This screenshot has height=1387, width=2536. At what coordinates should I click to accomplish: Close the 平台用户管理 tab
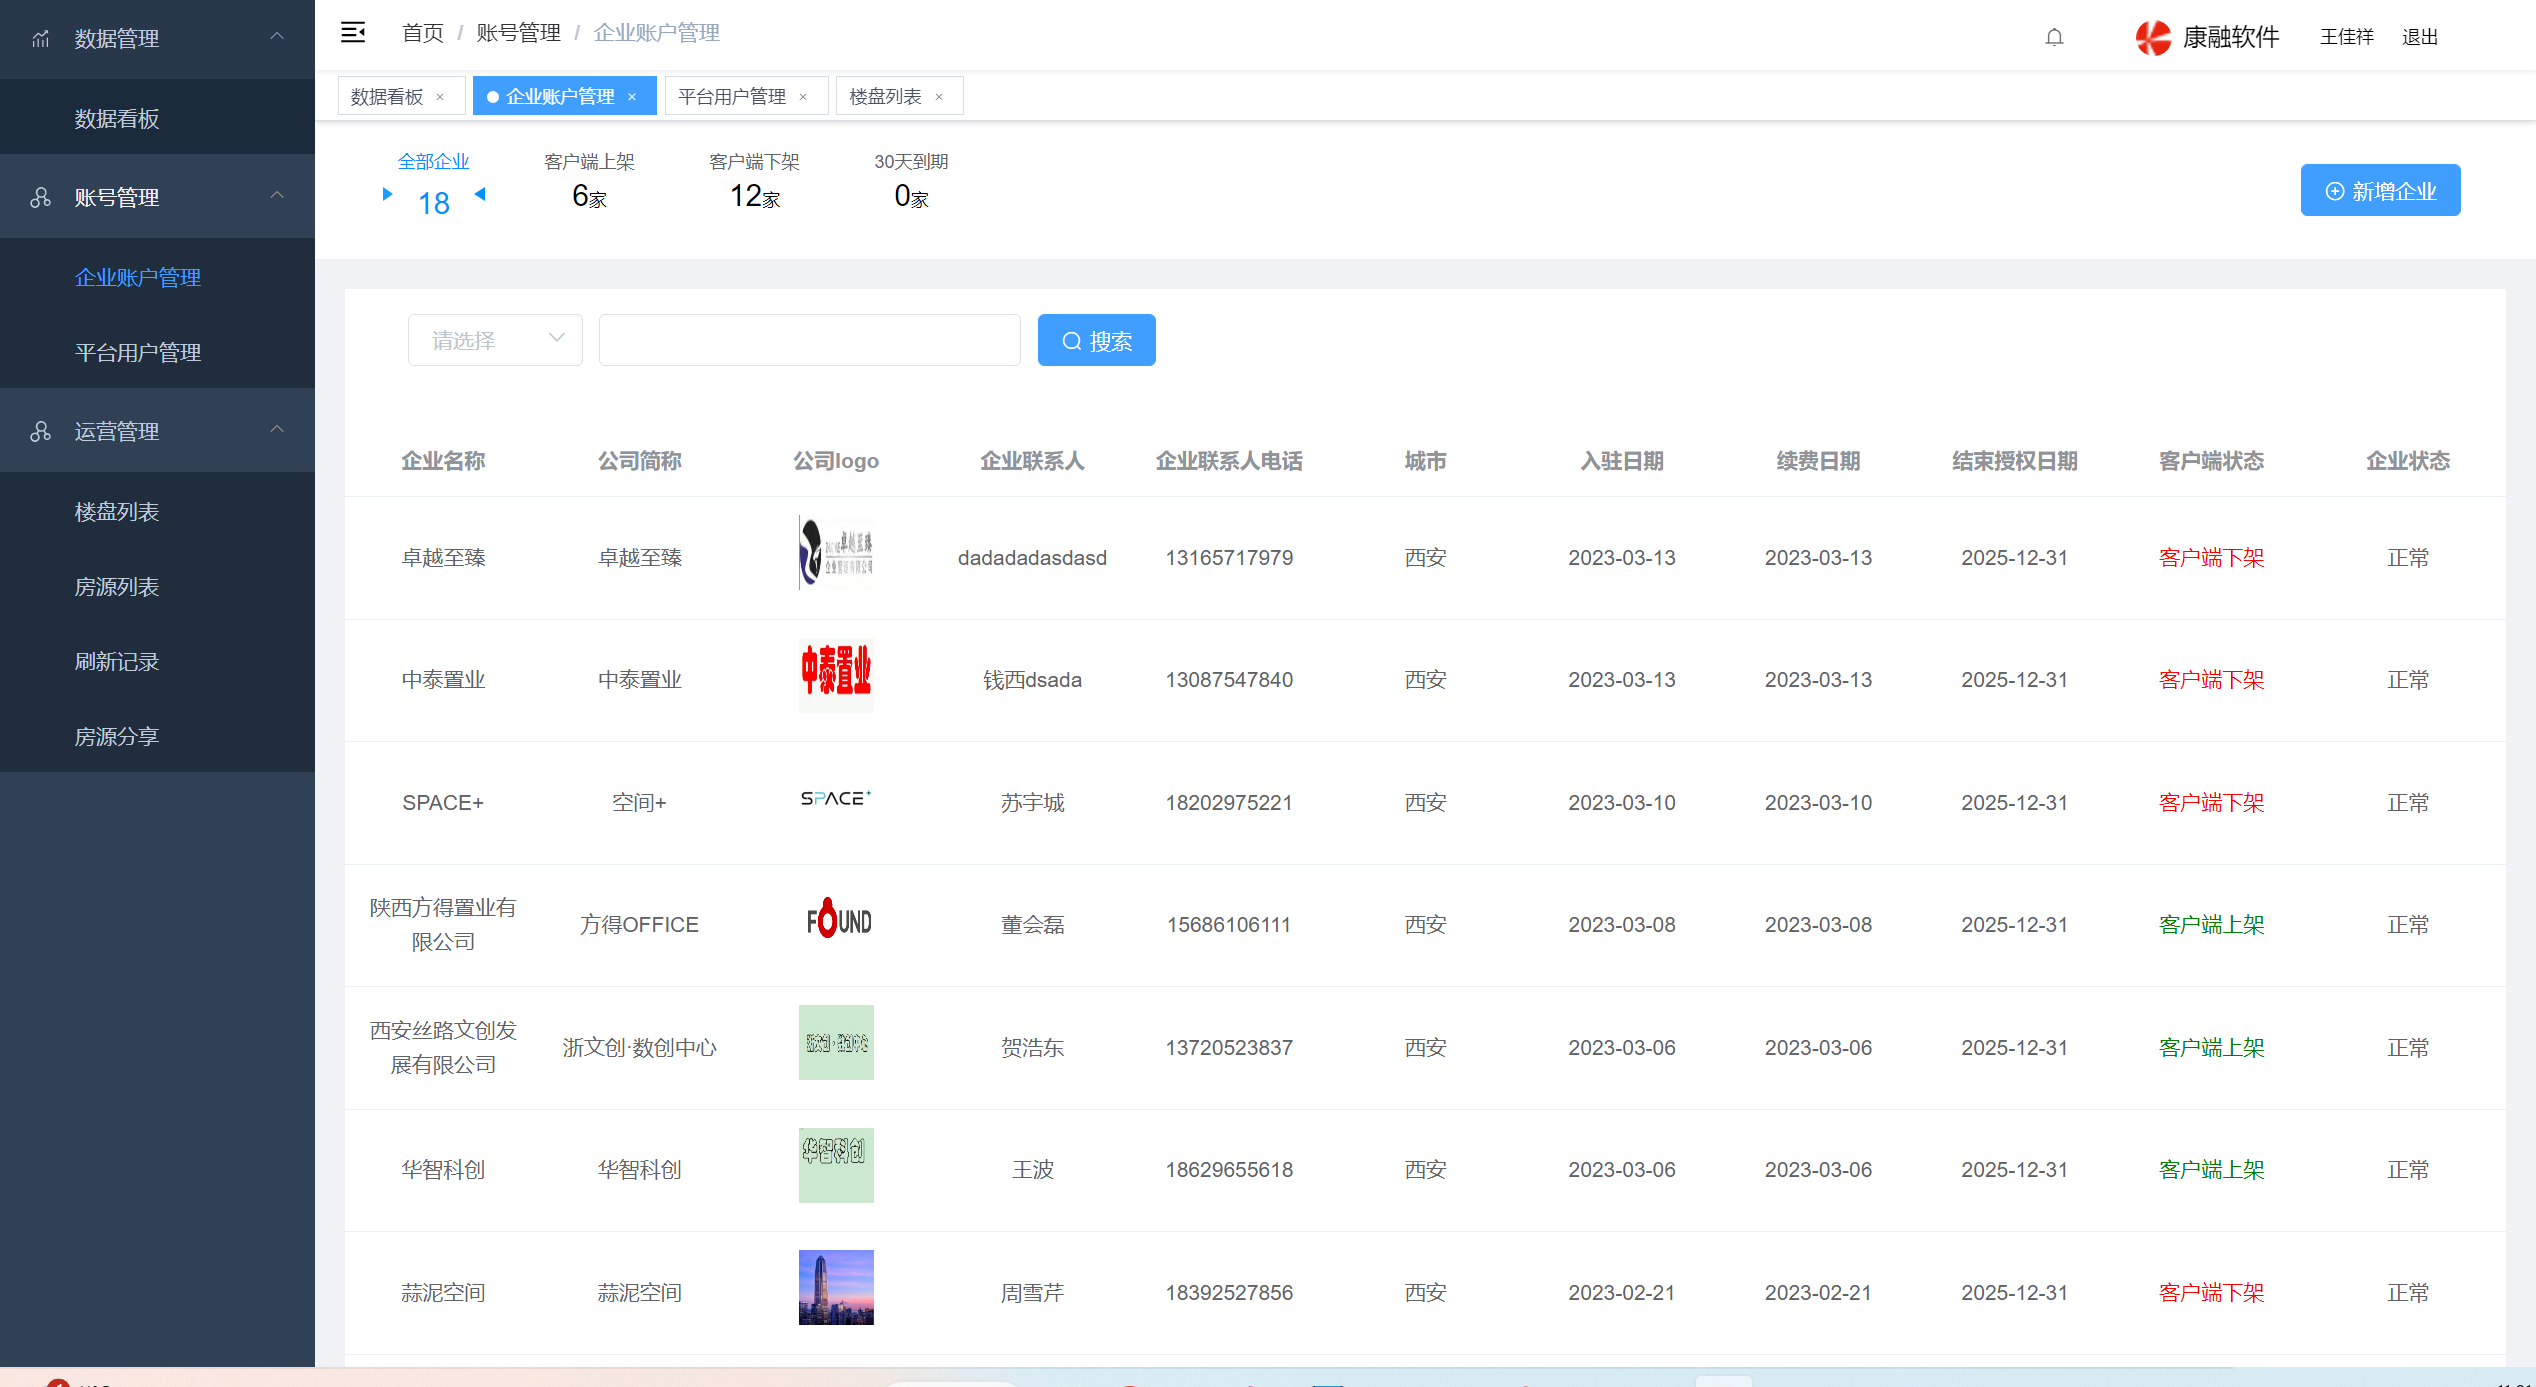coord(803,97)
